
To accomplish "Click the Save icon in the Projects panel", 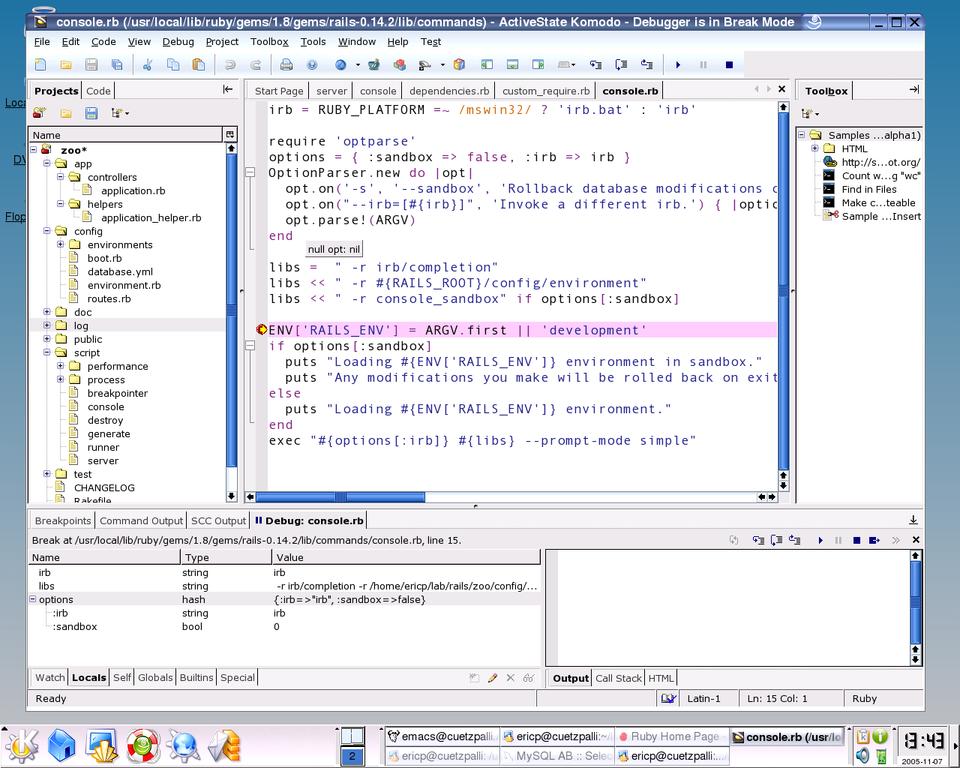I will (91, 113).
